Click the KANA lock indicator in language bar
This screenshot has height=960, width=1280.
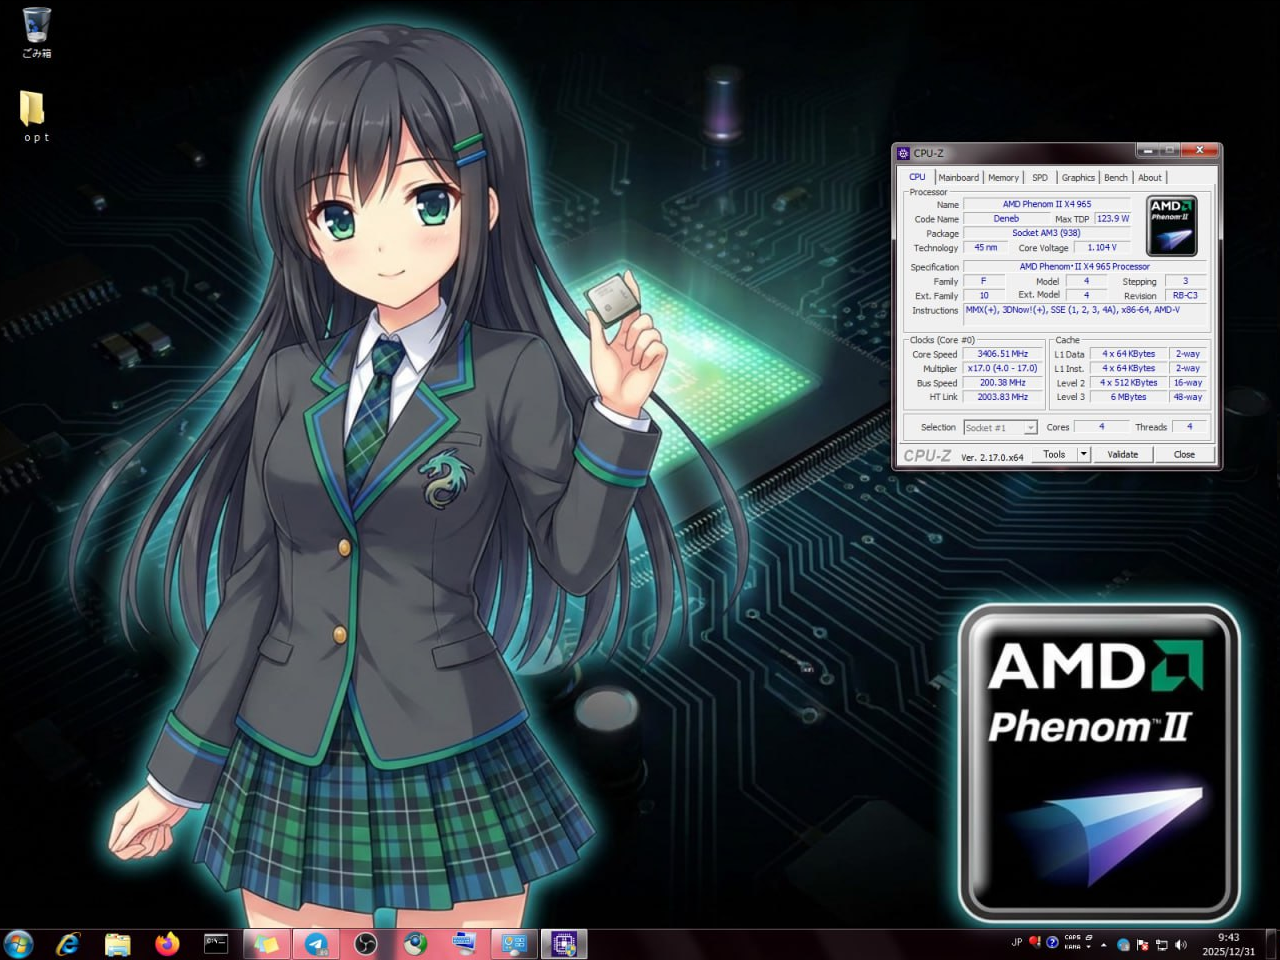1072,947
